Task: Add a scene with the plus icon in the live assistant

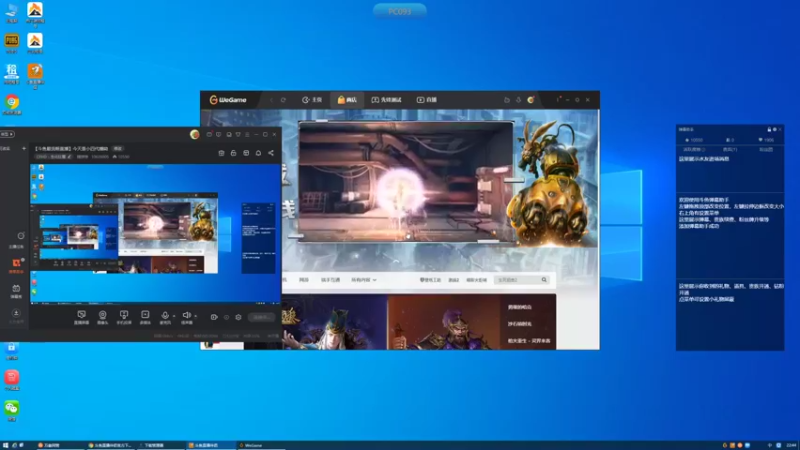Action: point(23,148)
